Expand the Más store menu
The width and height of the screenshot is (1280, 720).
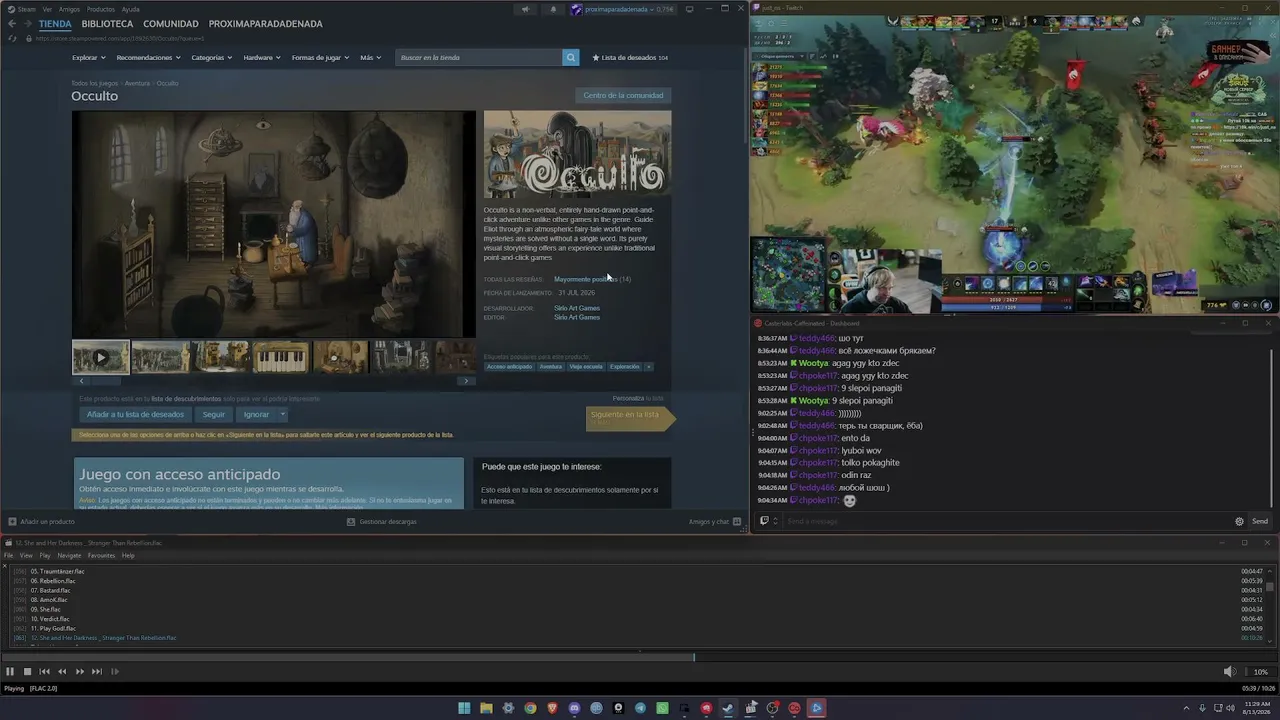click(x=370, y=57)
